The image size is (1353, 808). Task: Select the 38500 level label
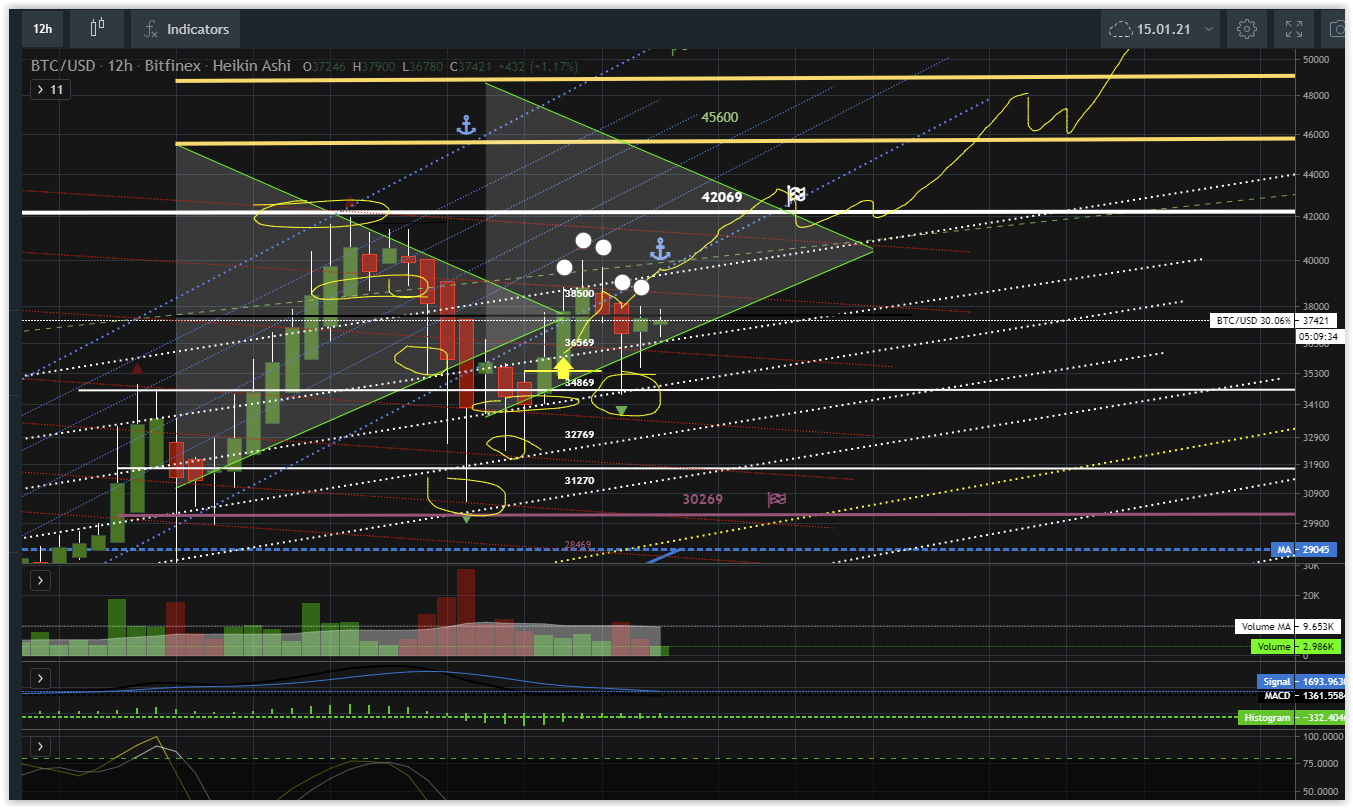click(x=579, y=294)
